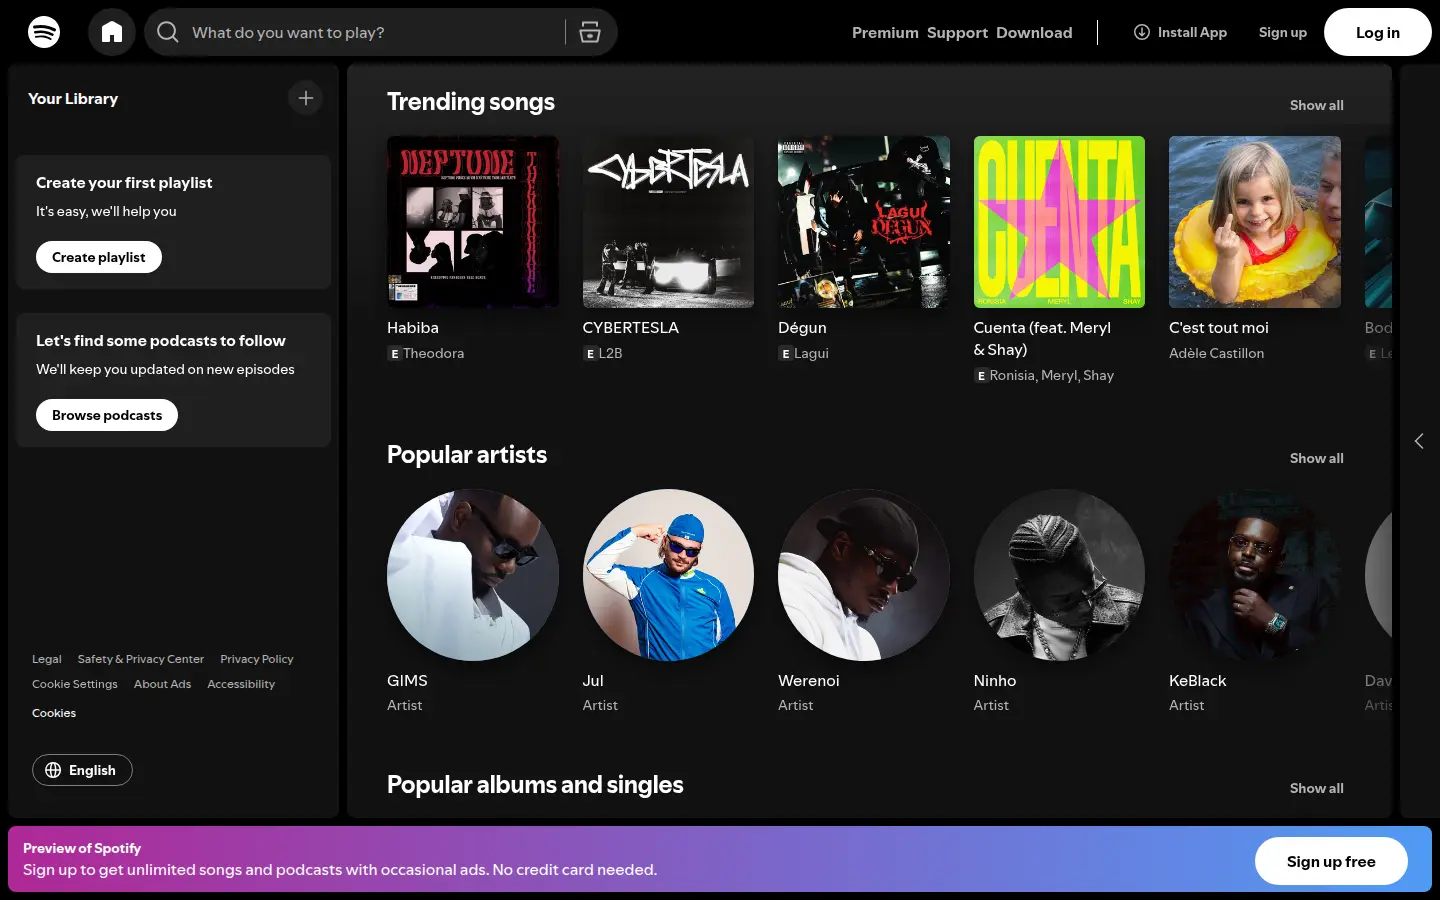Screen dimensions: 1440x900
Task: Show all Popular artists
Action: coord(1316,458)
